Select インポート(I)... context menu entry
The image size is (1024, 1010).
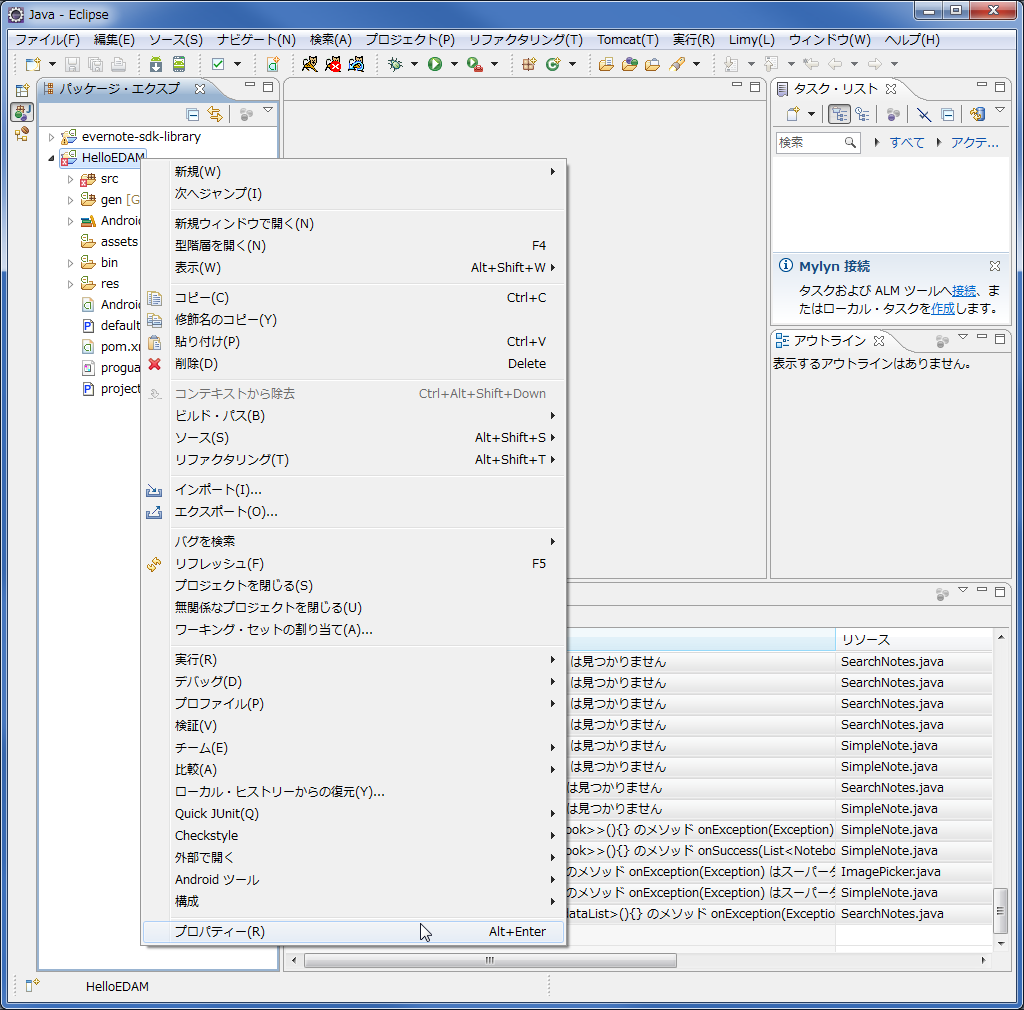(x=353, y=490)
